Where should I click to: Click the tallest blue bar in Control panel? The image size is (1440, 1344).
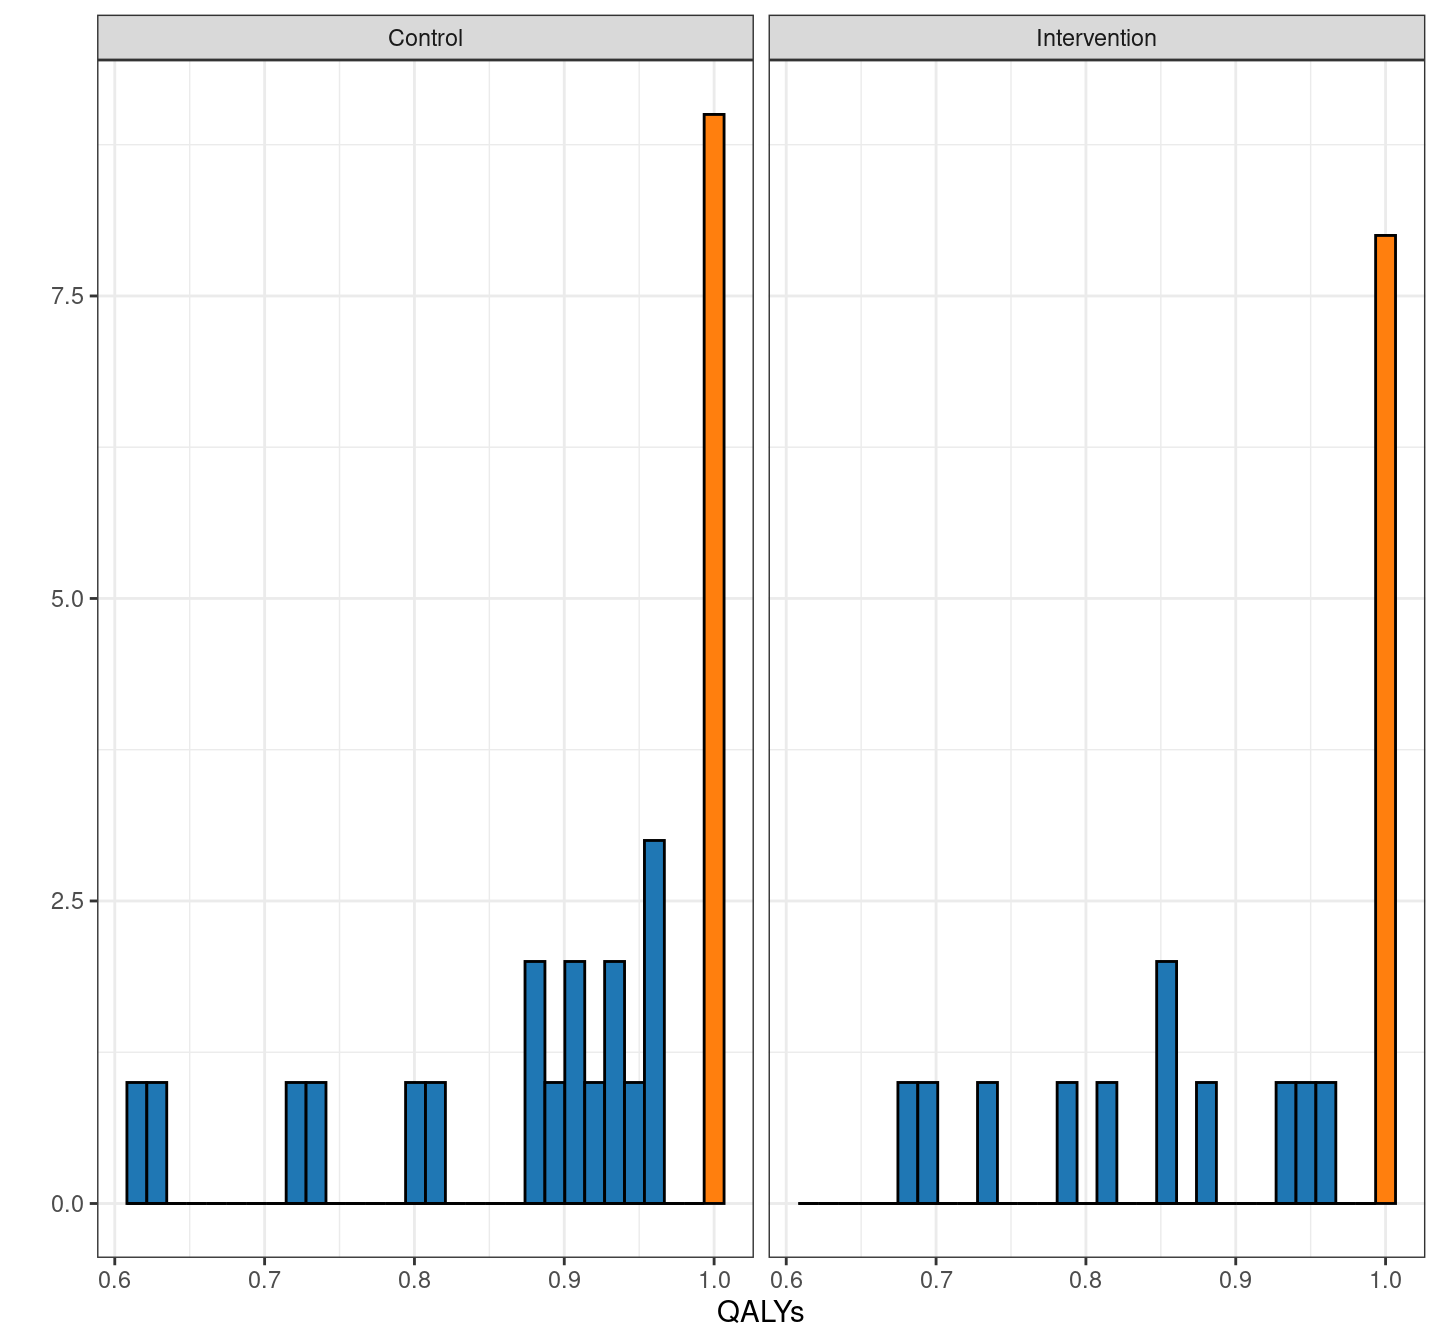click(x=654, y=1021)
